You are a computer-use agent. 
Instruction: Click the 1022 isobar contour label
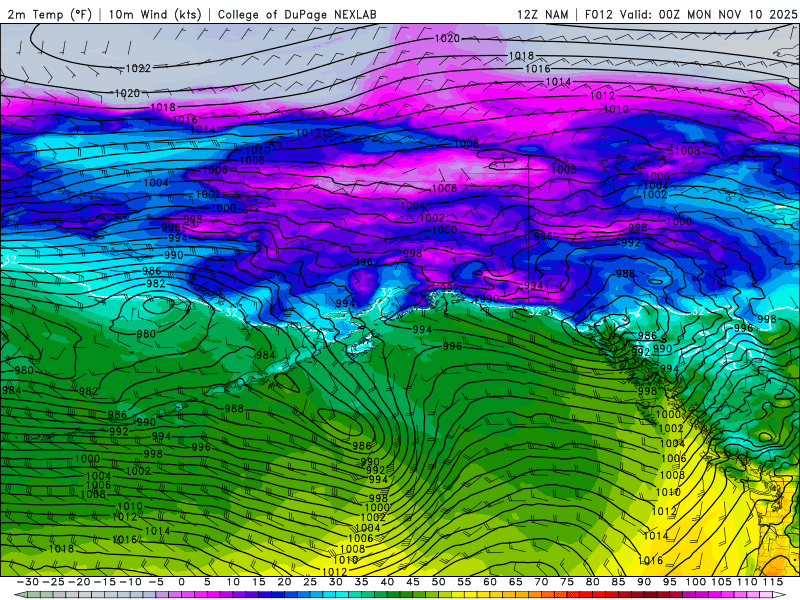pos(138,68)
